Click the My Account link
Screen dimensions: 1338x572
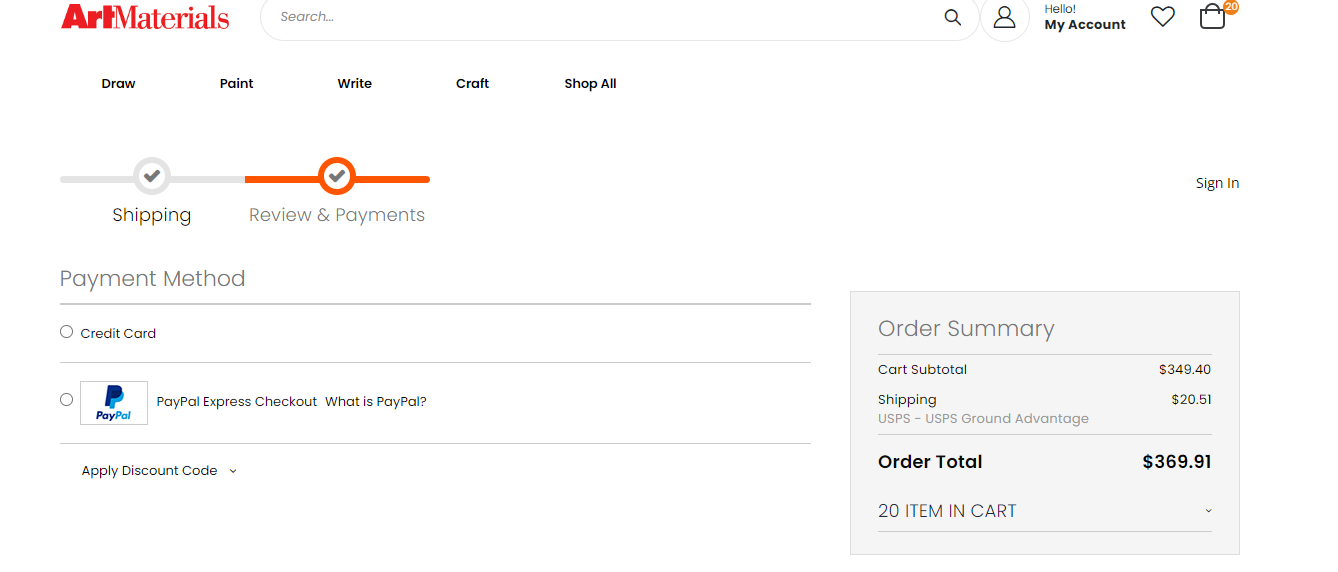coord(1085,25)
